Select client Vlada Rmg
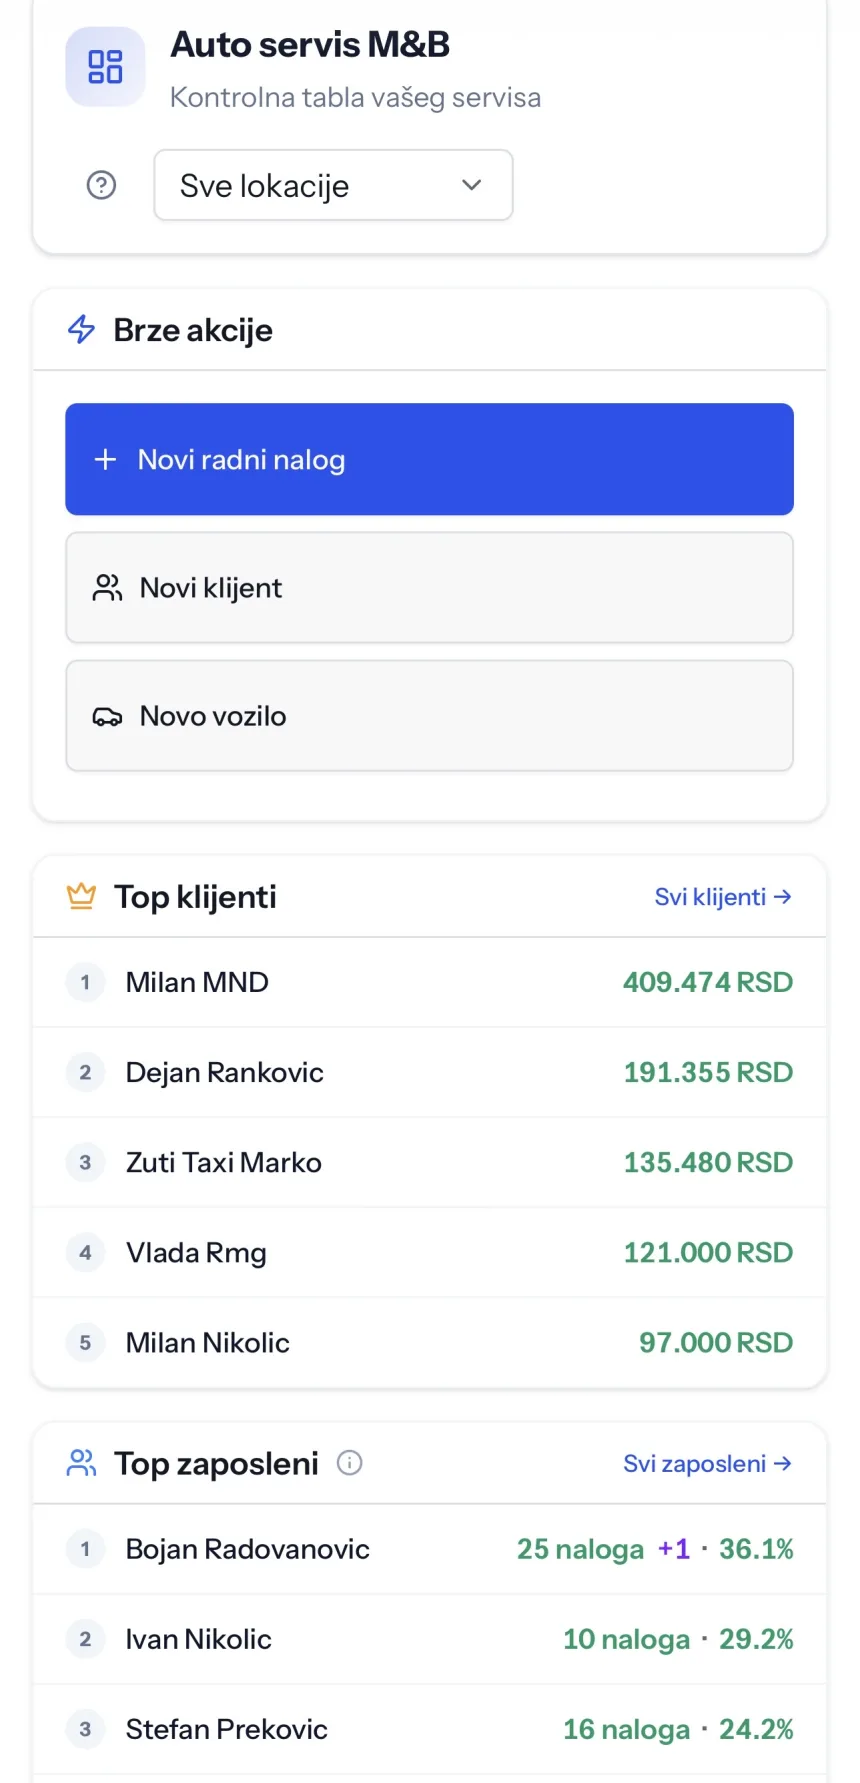The width and height of the screenshot is (860, 1783). click(196, 1252)
